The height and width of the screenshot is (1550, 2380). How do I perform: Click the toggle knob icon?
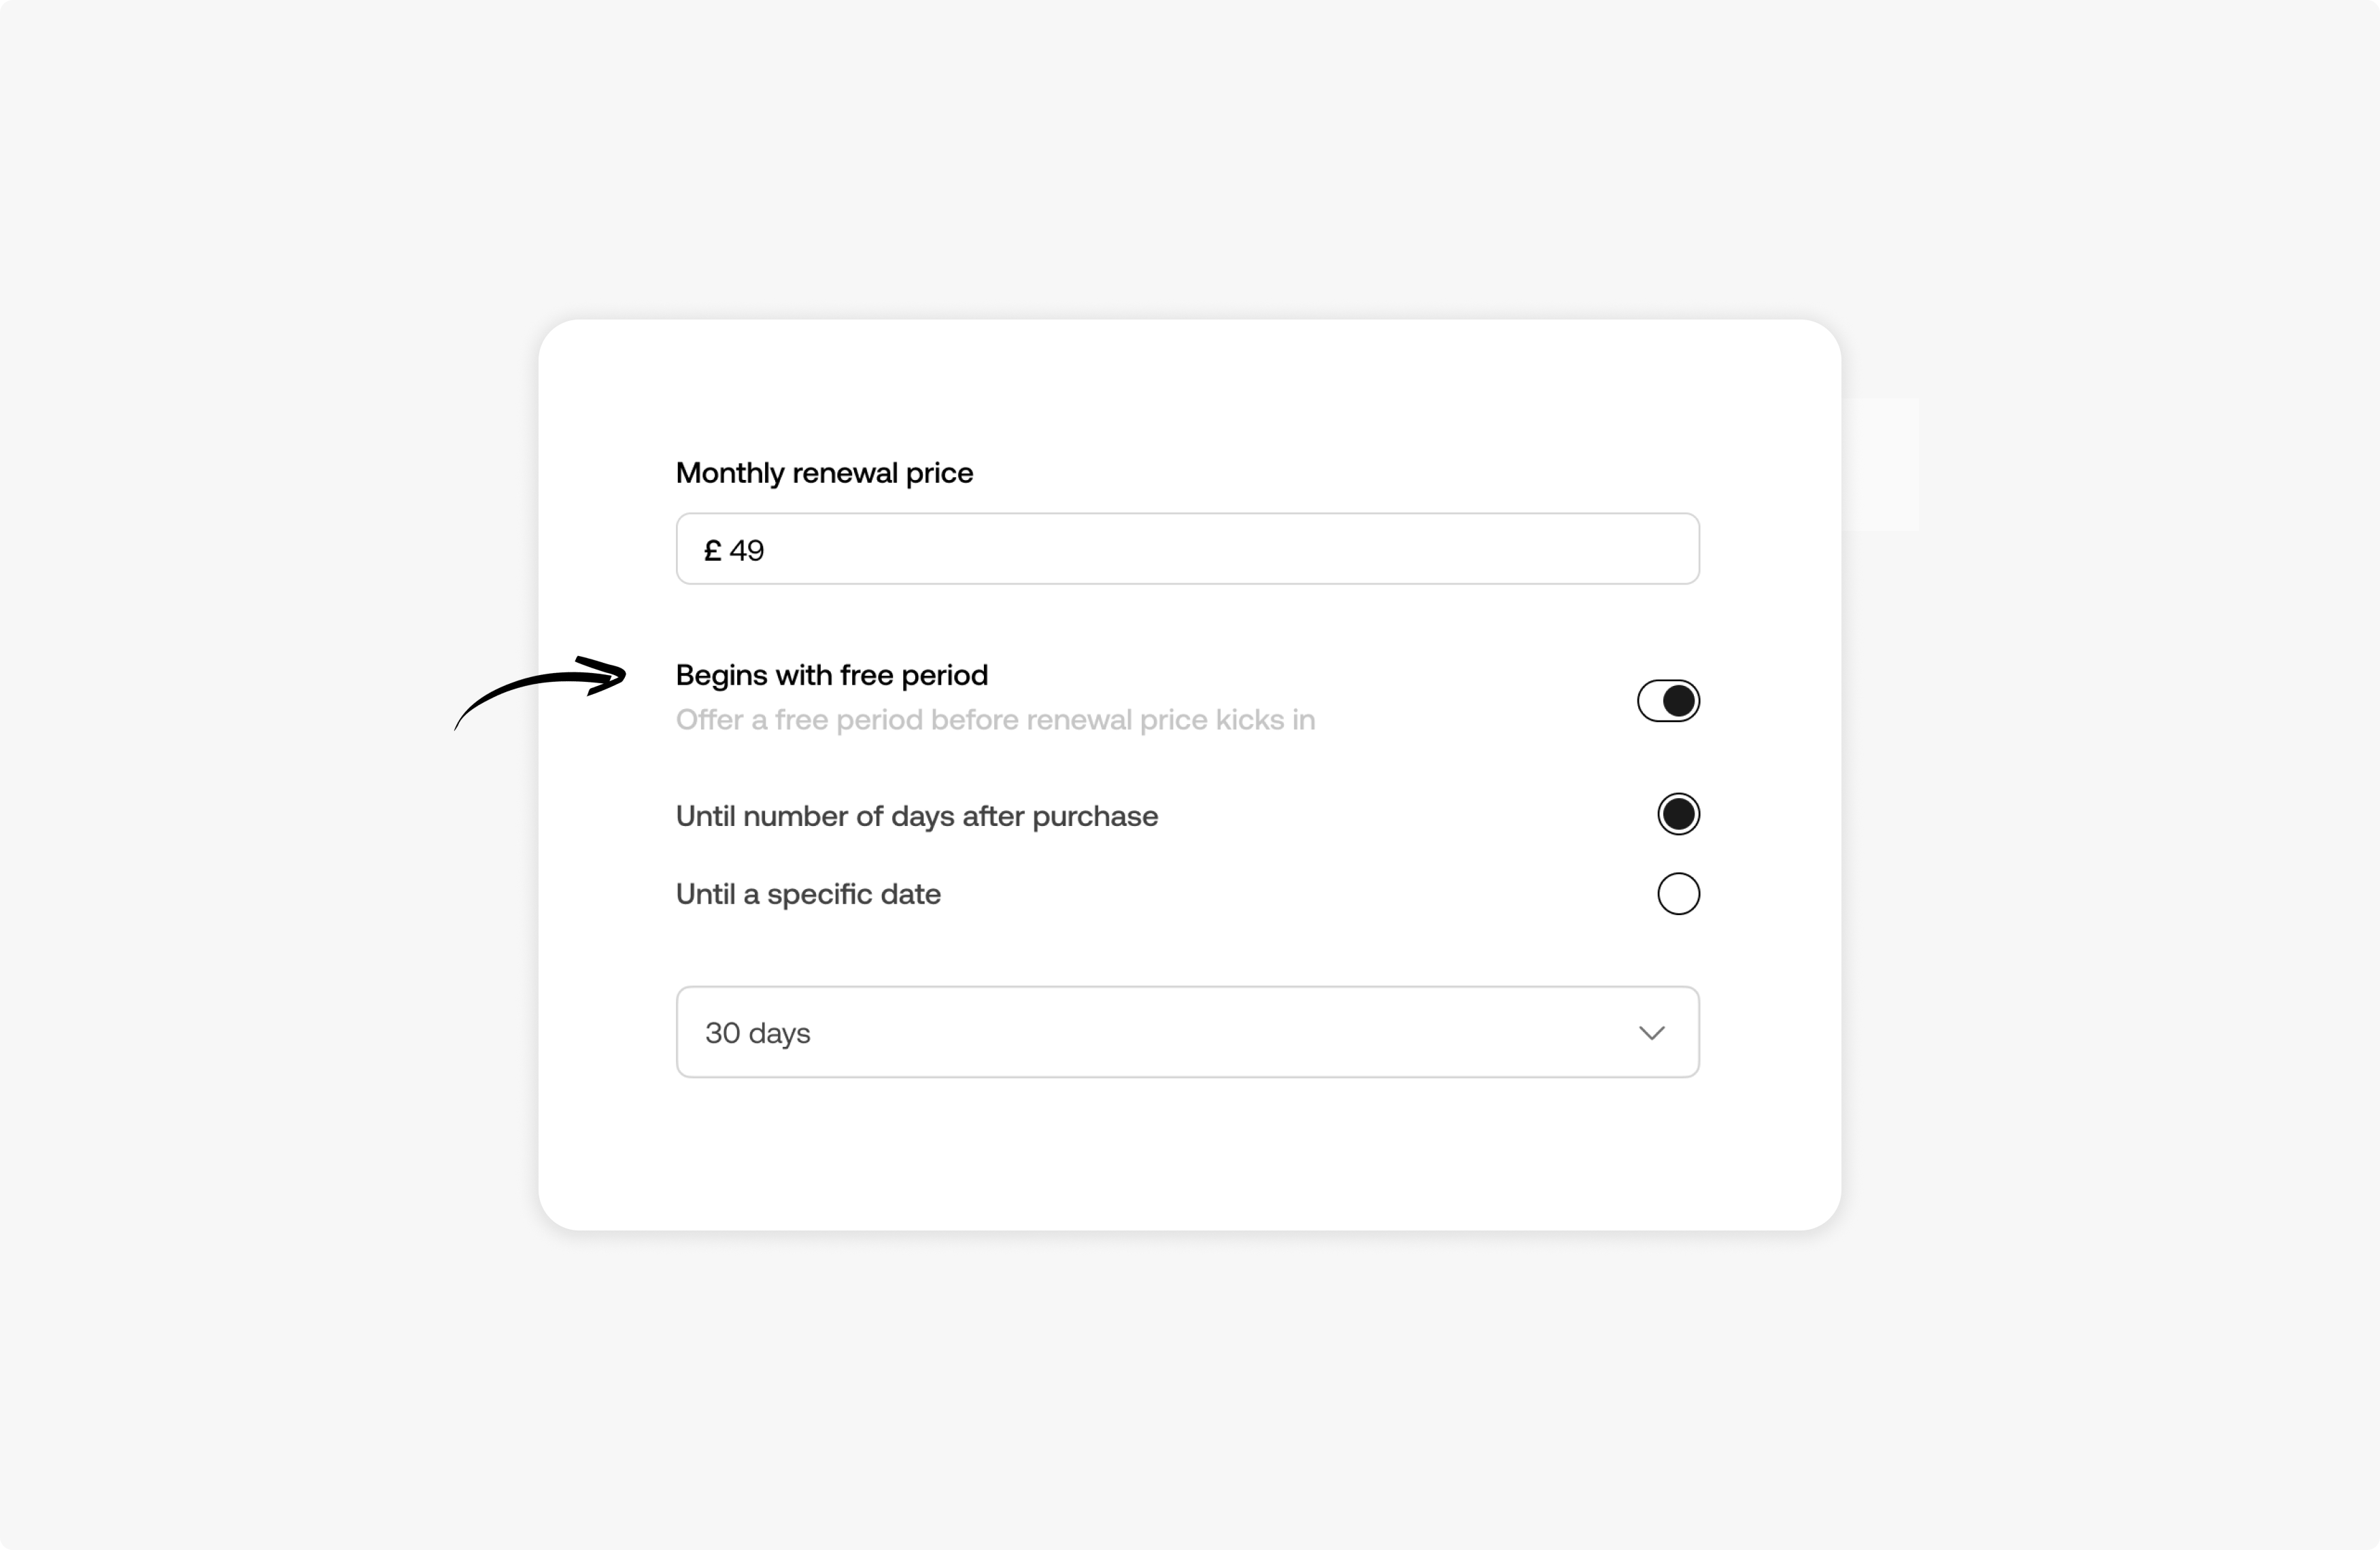tap(1678, 700)
